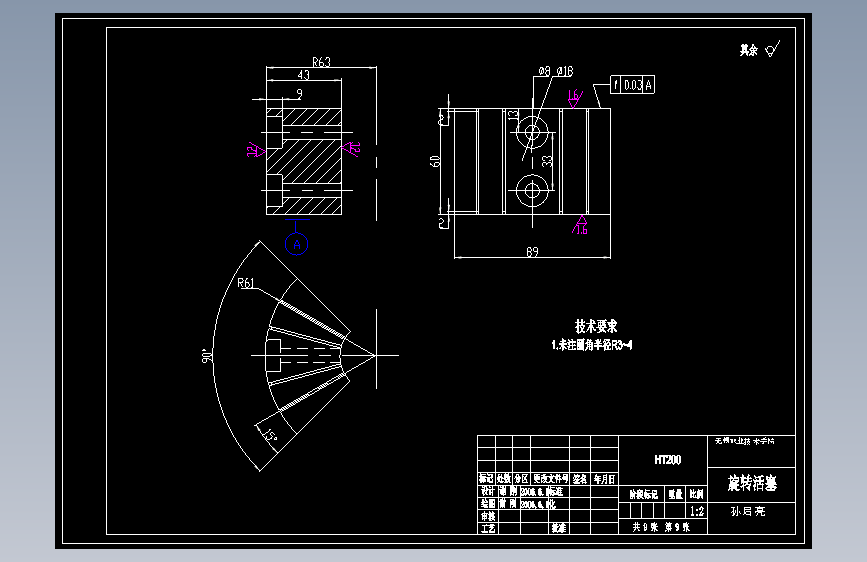This screenshot has width=867, height=562.
Task: Select the blue datum A circle symbol
Action: (x=297, y=244)
